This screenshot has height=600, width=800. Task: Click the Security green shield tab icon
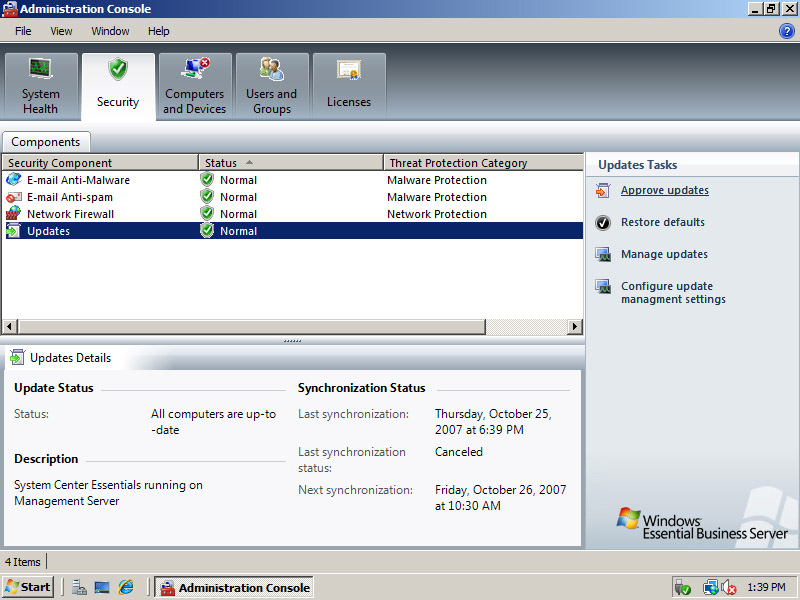click(118, 69)
